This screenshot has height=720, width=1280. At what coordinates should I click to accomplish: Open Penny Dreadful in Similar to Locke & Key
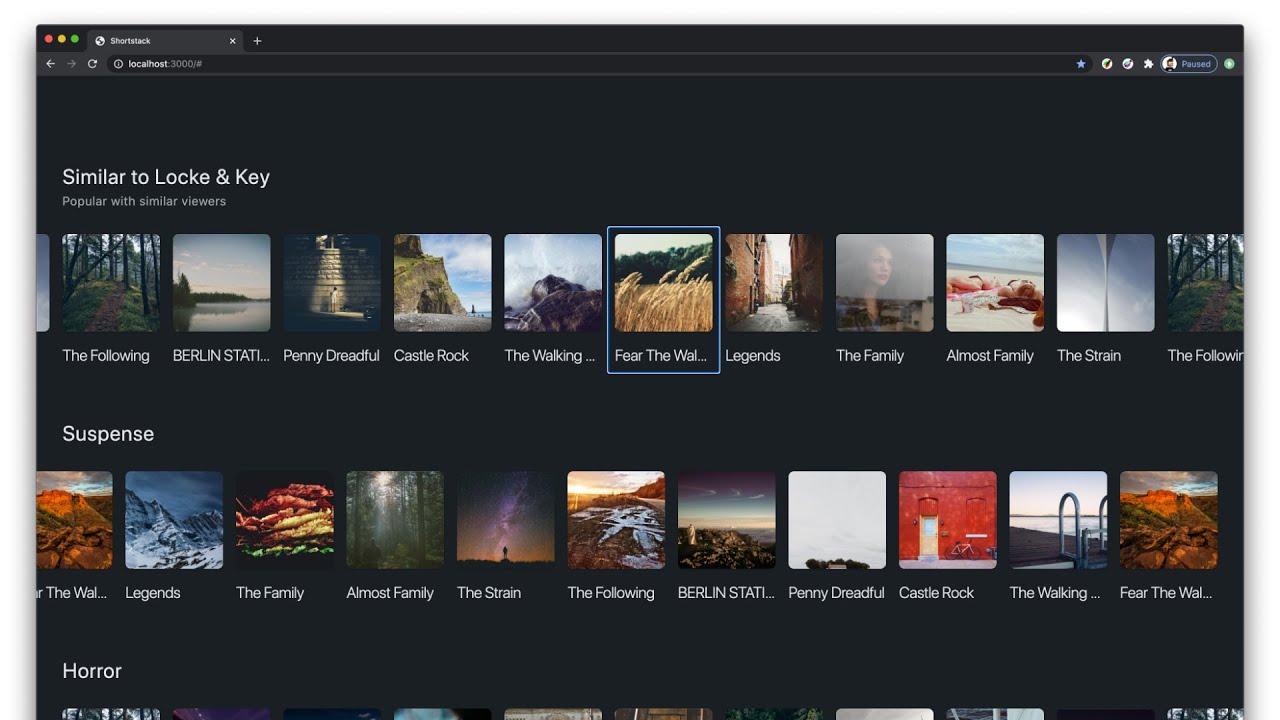tap(332, 300)
